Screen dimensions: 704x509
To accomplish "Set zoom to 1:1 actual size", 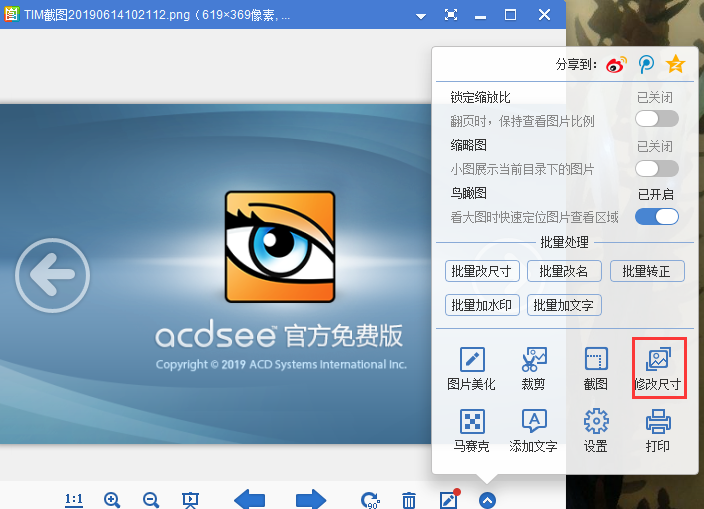I will (74, 500).
